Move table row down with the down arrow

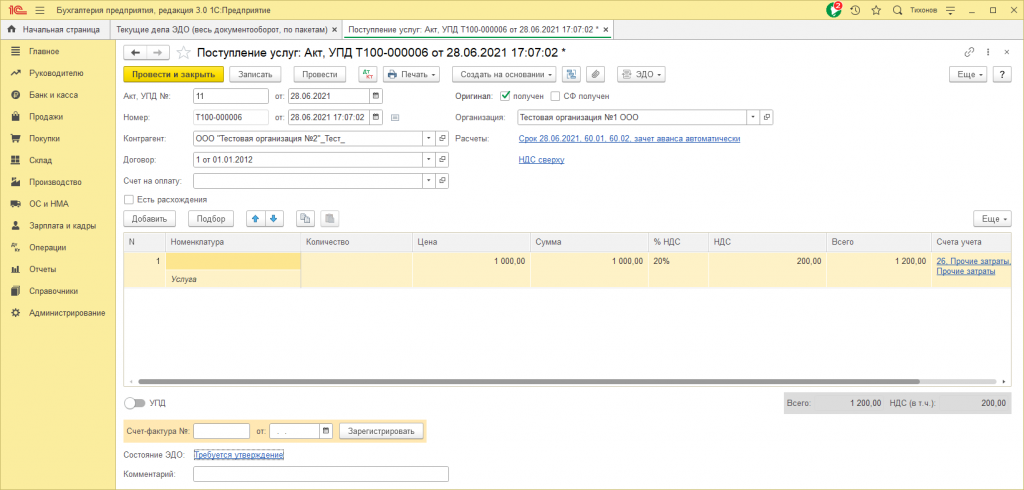click(x=274, y=218)
